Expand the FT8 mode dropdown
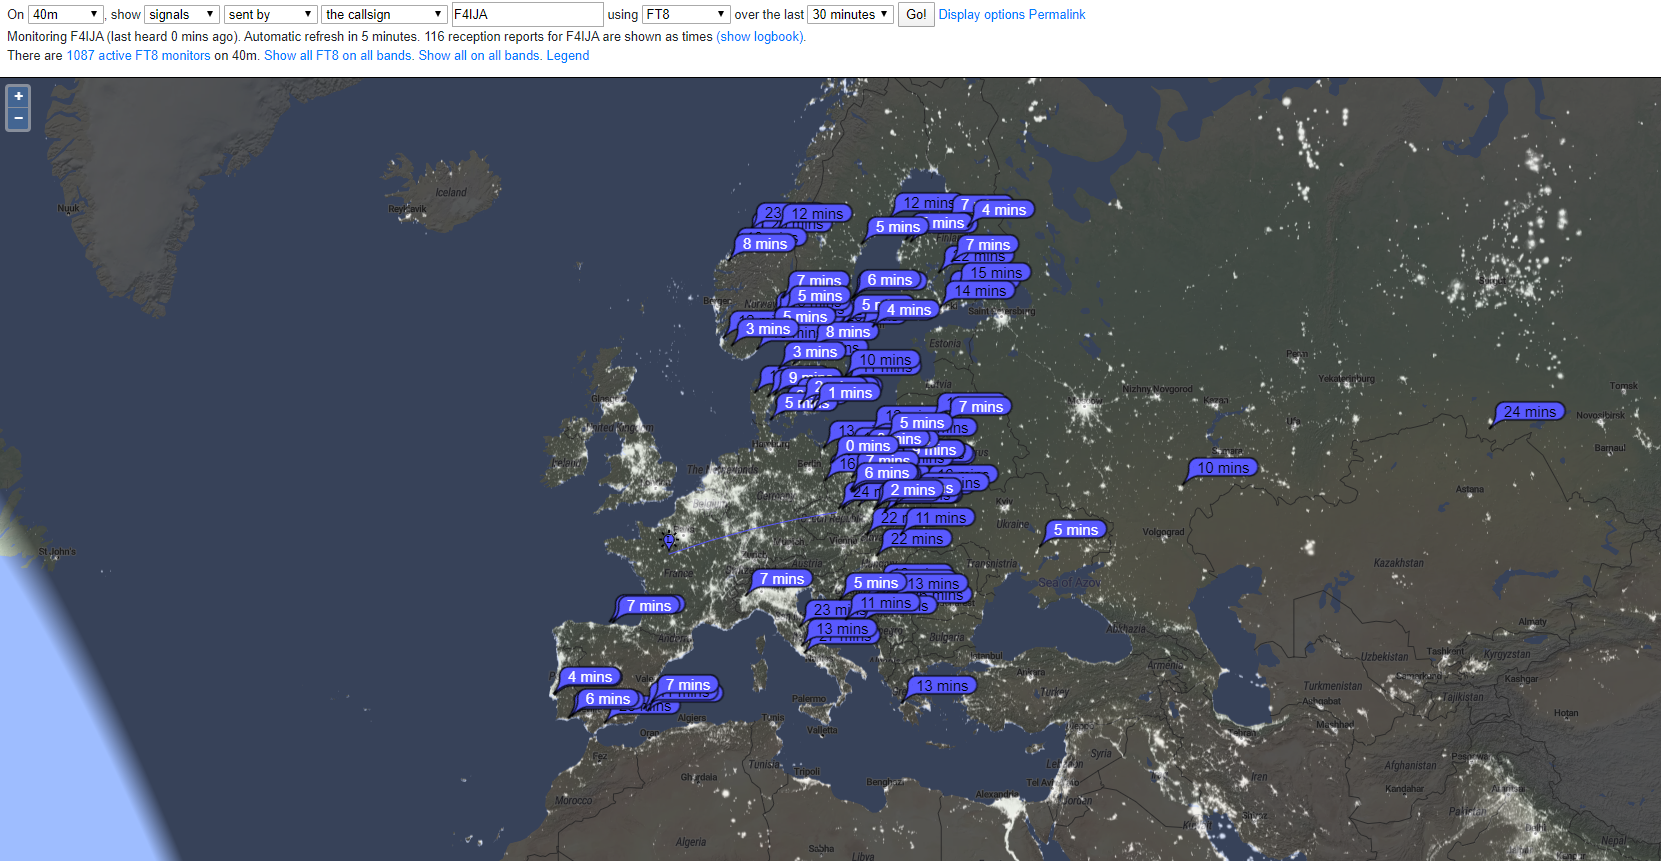Screen dimensions: 1661x861 pos(686,15)
